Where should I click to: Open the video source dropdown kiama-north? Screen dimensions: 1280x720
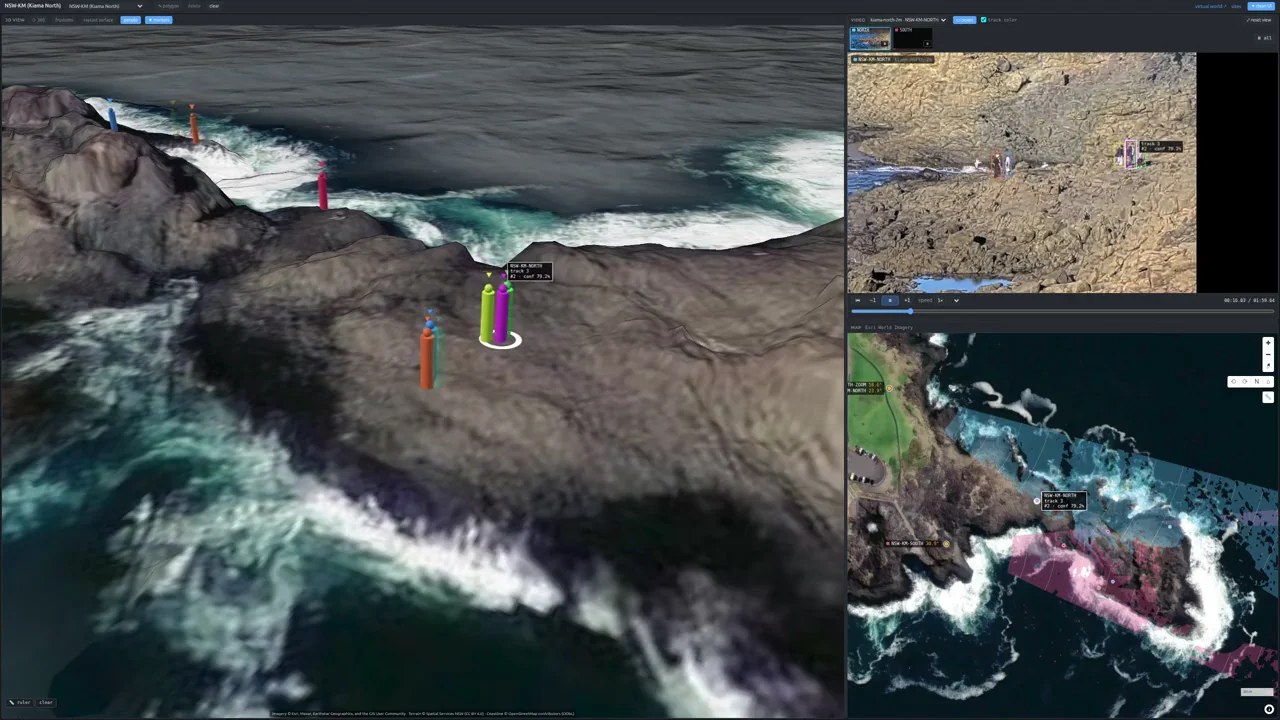coord(908,20)
